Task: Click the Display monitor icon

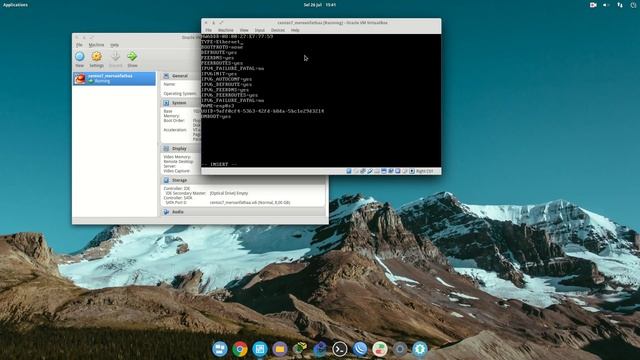Action: (x=166, y=149)
